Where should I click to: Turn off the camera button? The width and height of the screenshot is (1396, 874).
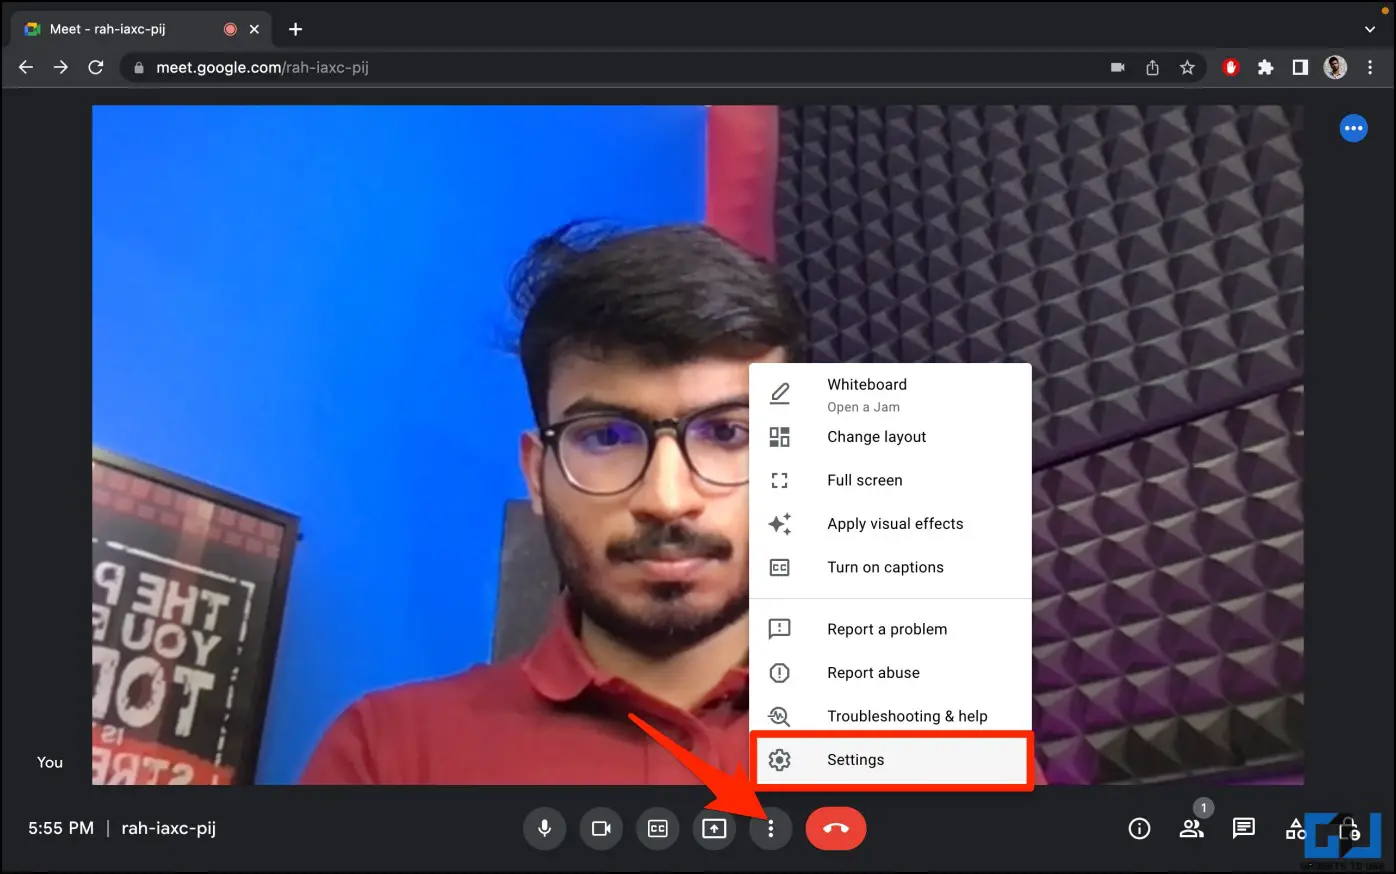601,828
